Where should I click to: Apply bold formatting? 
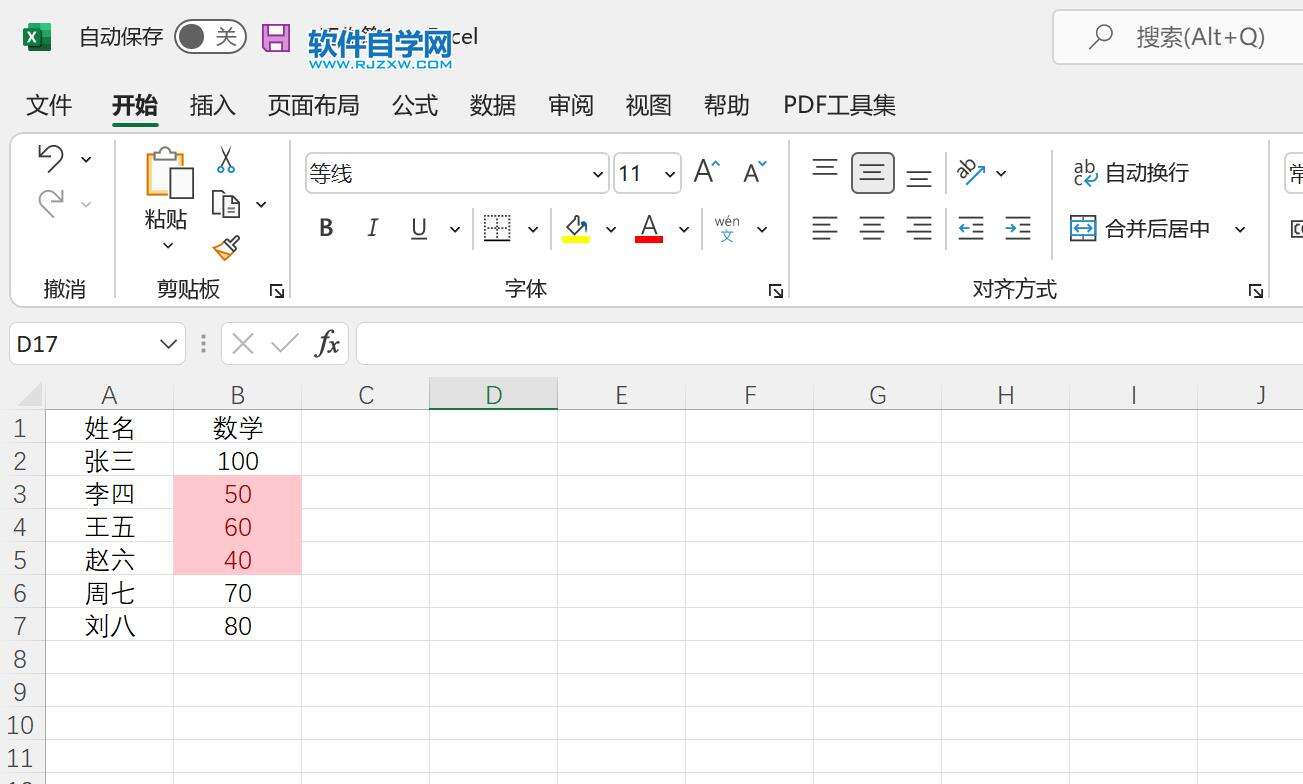pyautogui.click(x=325, y=228)
